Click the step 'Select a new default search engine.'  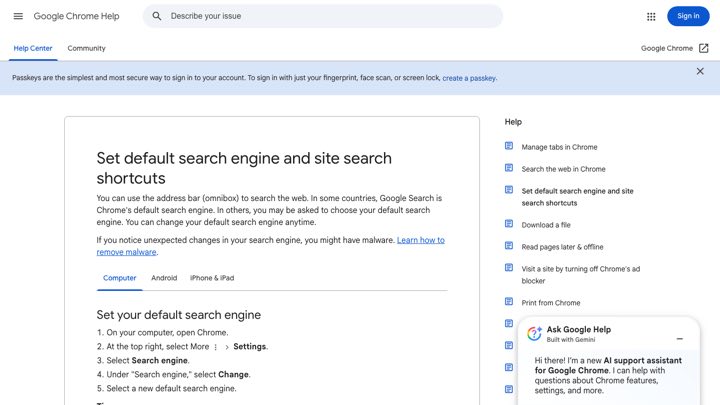click(x=171, y=388)
